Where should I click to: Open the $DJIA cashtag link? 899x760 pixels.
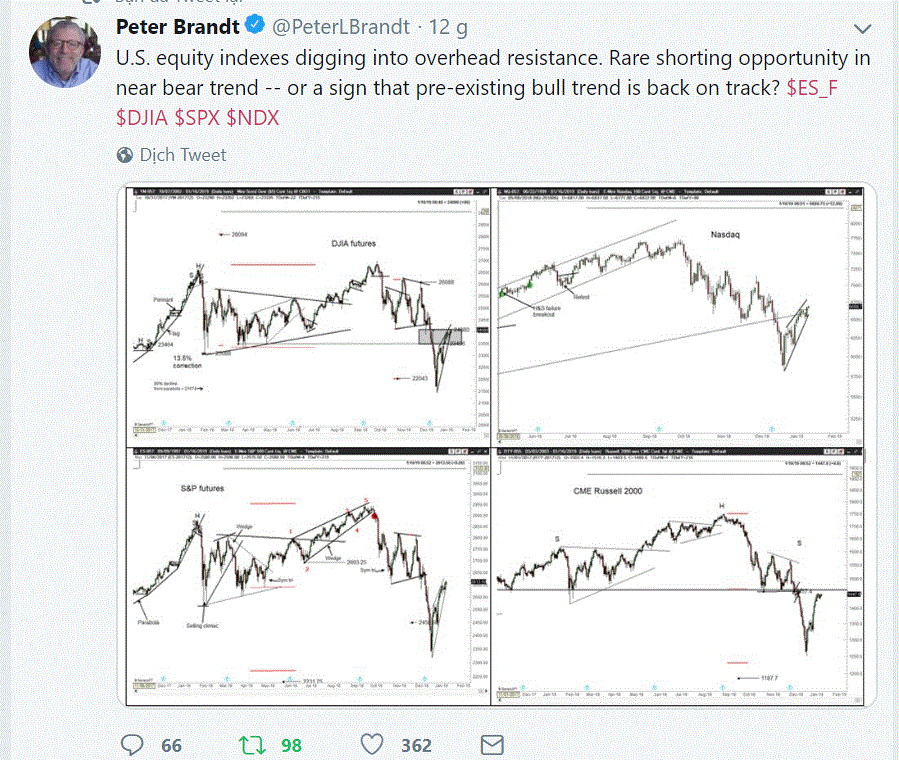pos(143,118)
